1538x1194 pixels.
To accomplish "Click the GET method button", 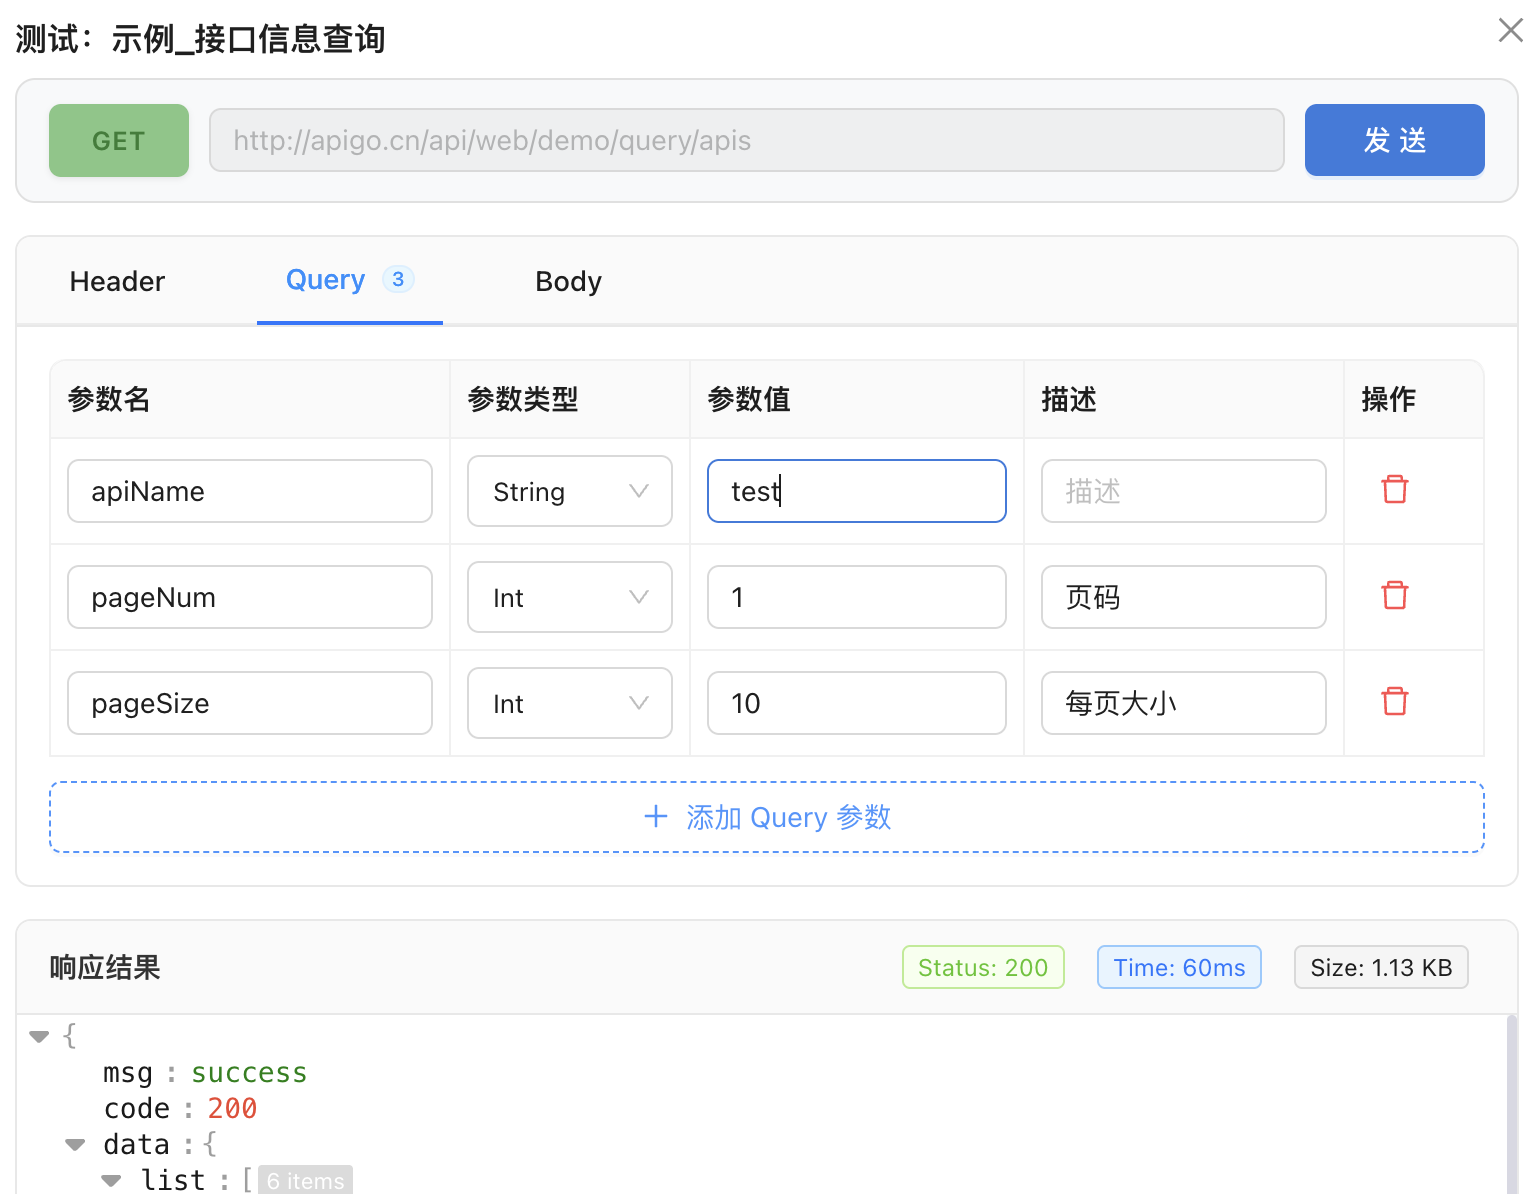I will coord(119,140).
